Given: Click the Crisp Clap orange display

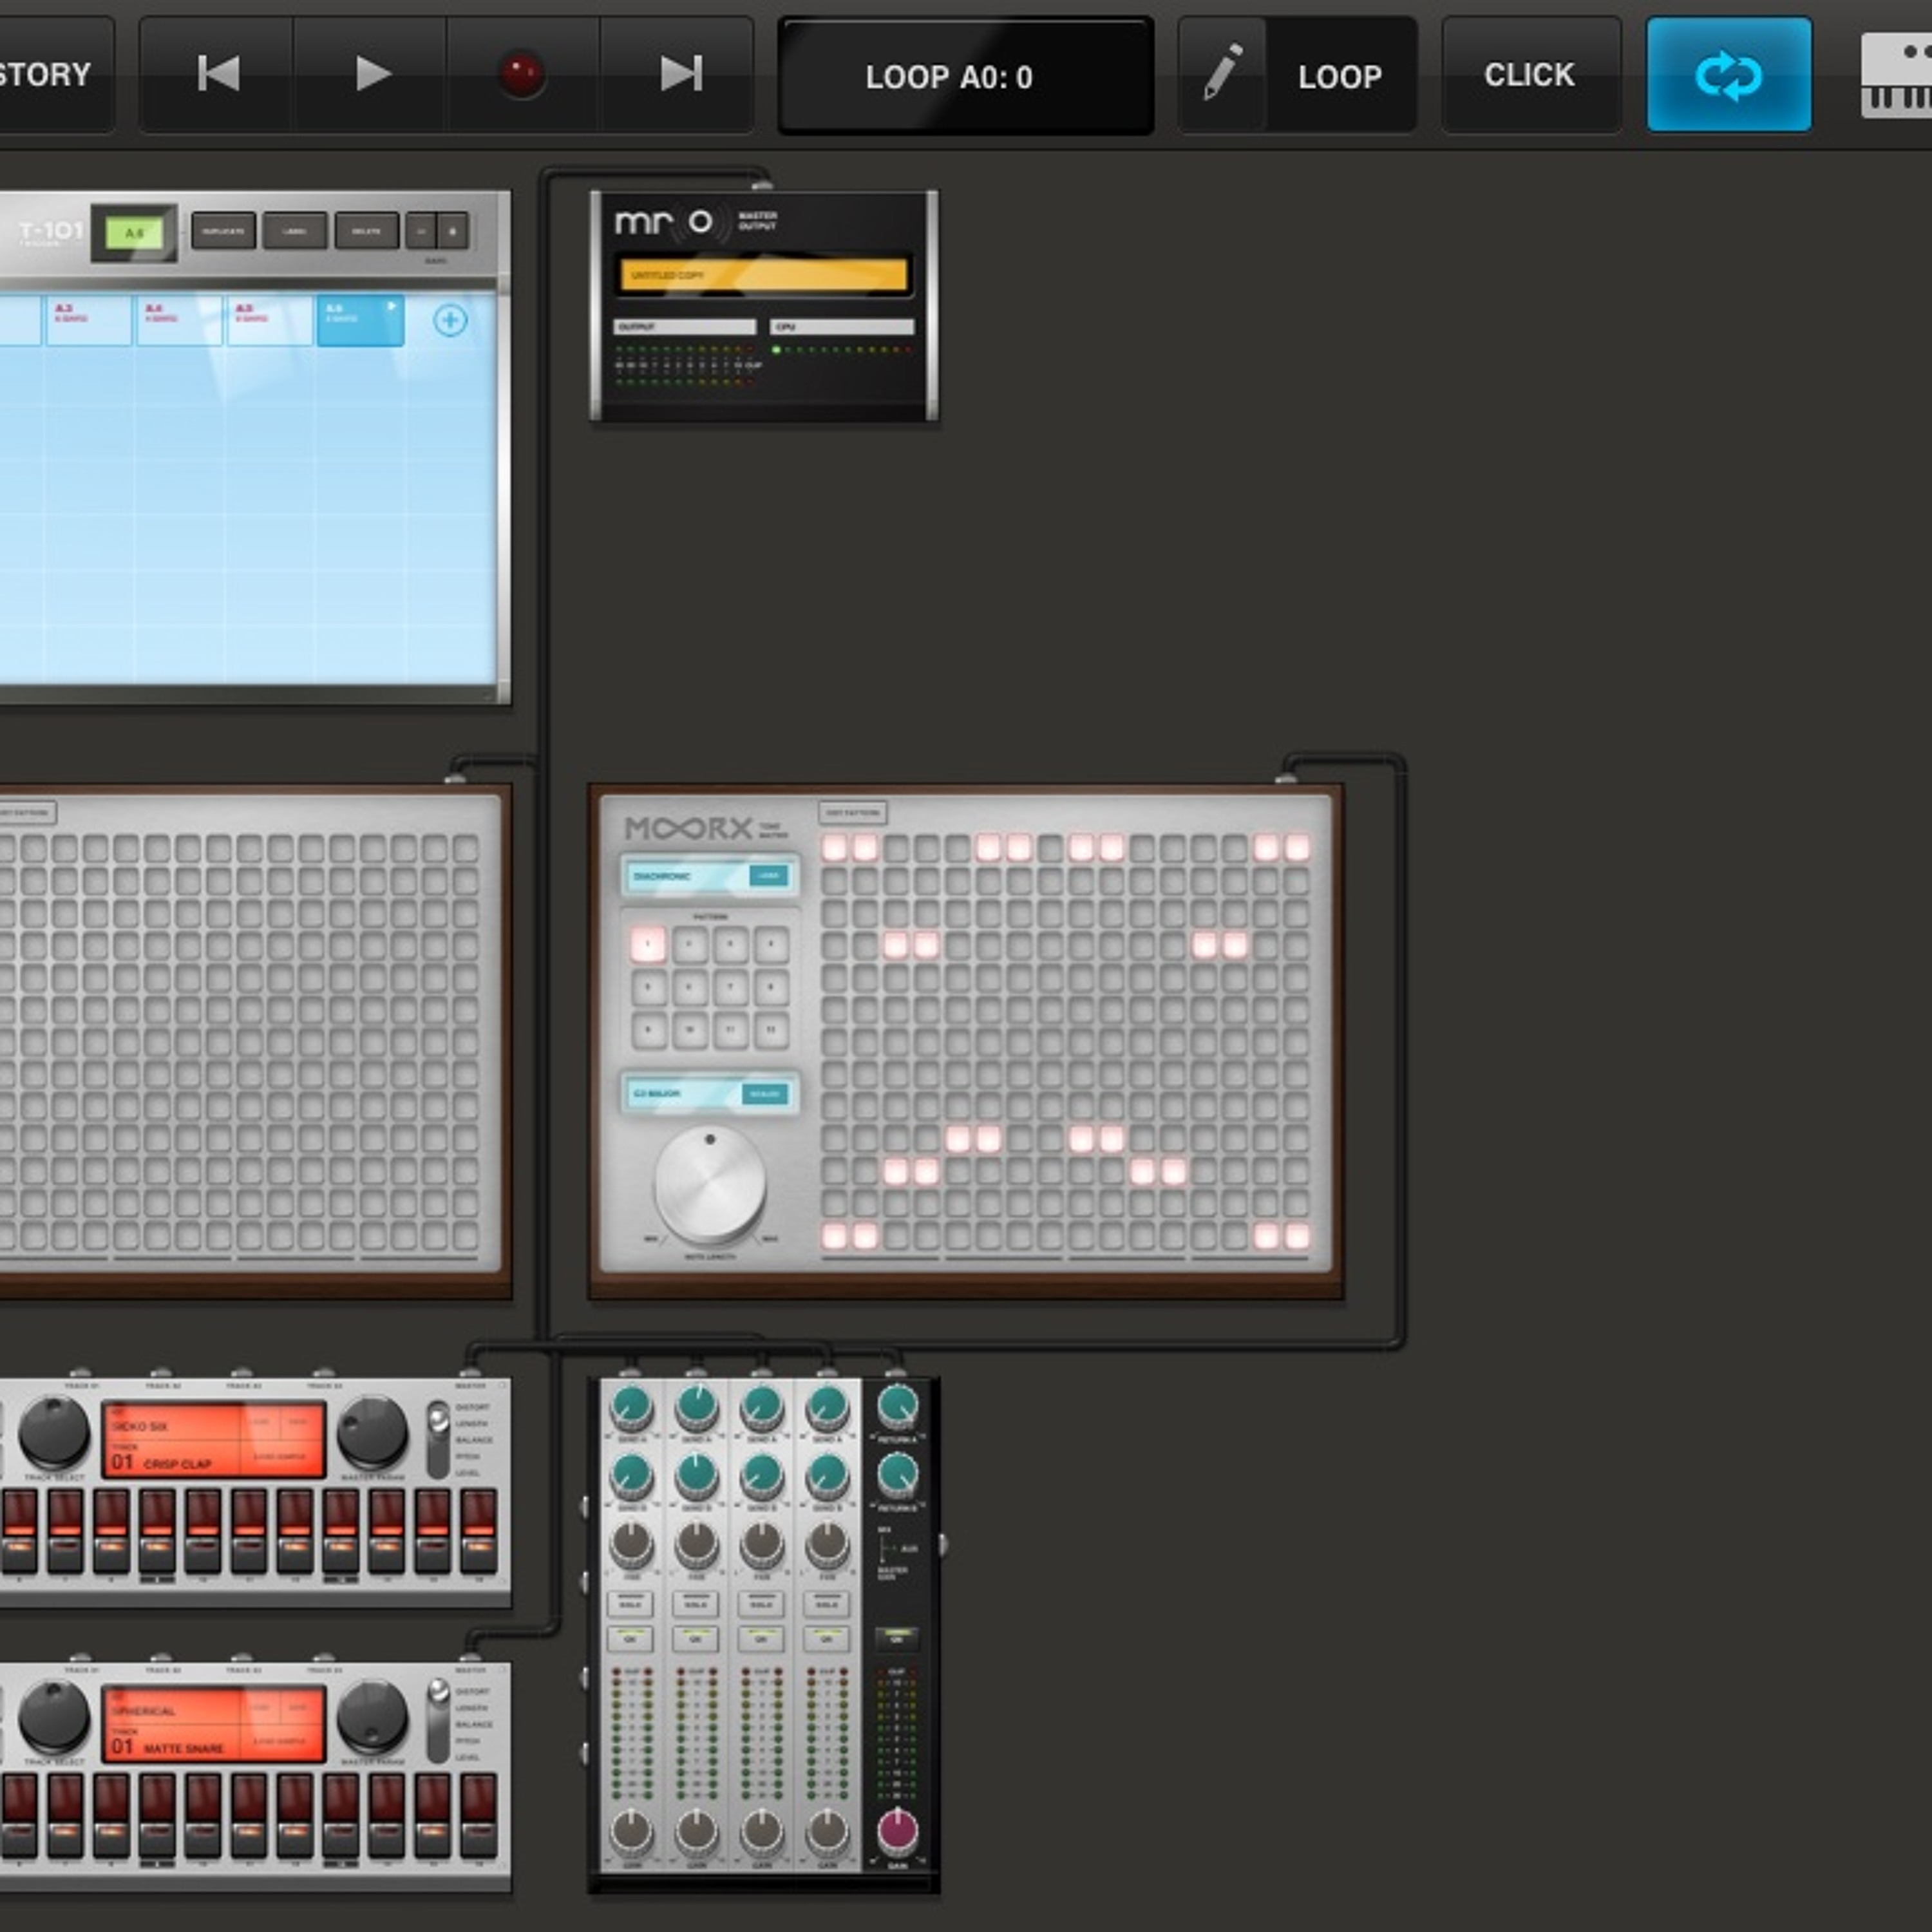Looking at the screenshot, I should [214, 1440].
